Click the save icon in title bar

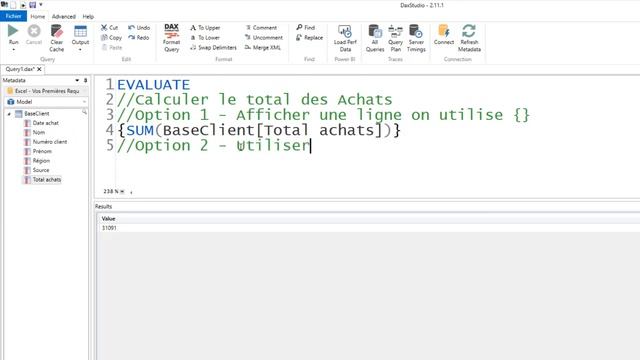[x=32, y=5]
